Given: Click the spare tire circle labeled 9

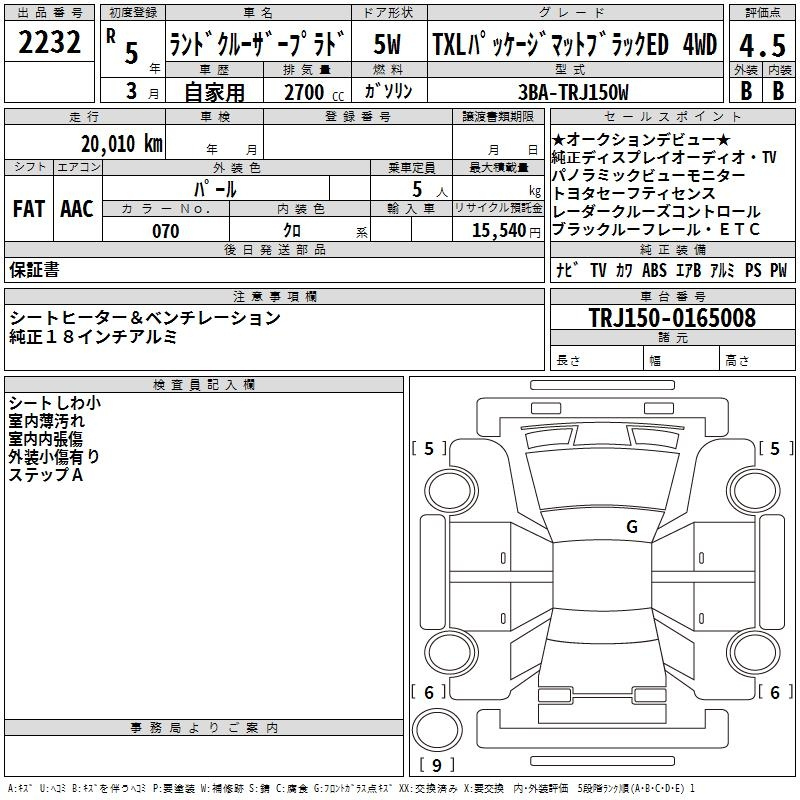Looking at the screenshot, I should [x=437, y=730].
